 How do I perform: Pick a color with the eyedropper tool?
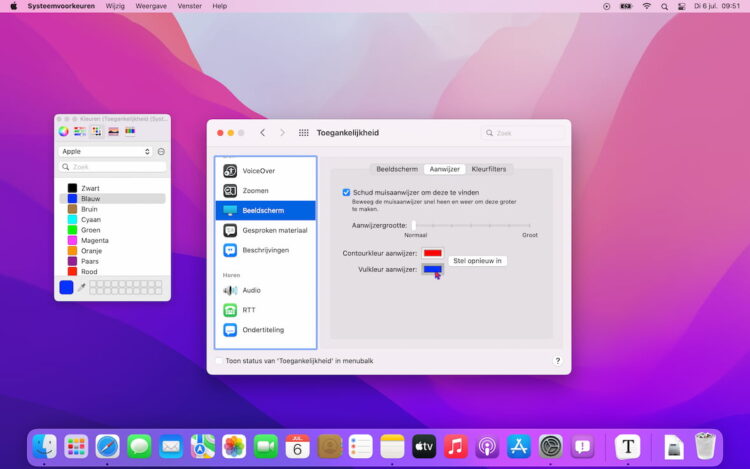82,287
